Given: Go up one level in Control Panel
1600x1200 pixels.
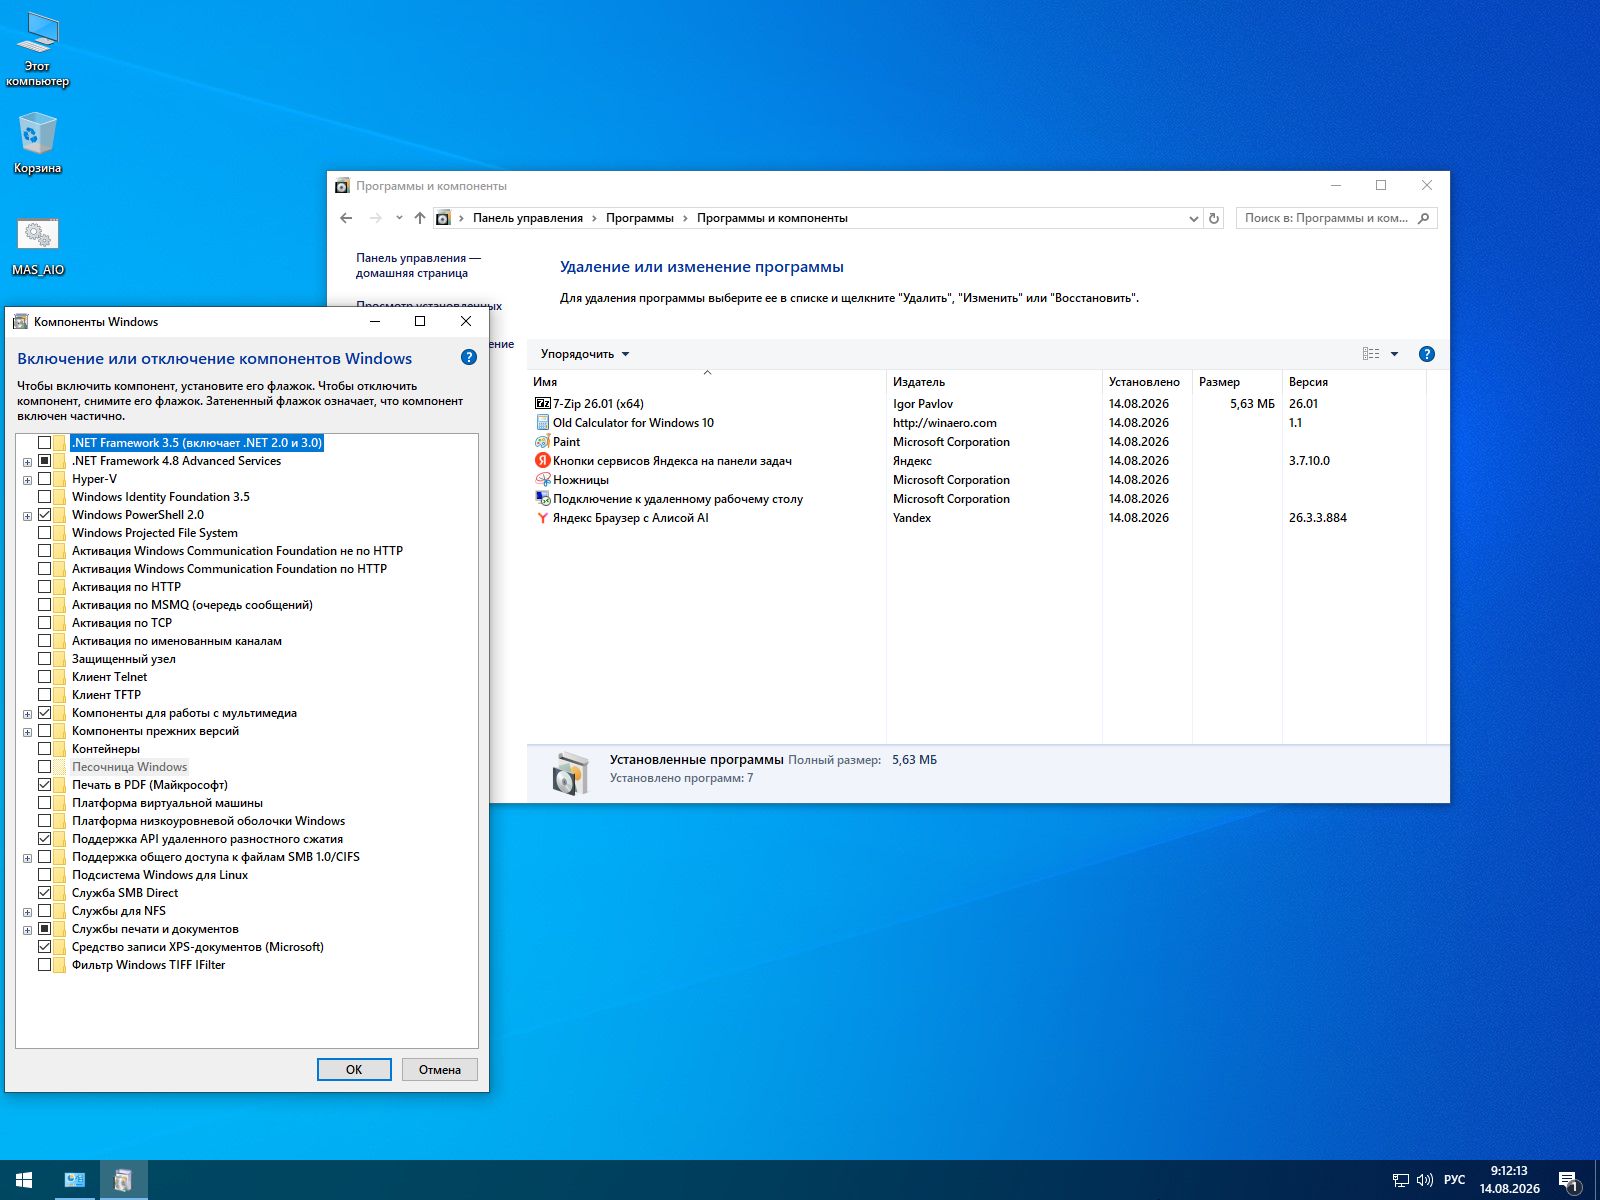Looking at the screenshot, I should (420, 218).
